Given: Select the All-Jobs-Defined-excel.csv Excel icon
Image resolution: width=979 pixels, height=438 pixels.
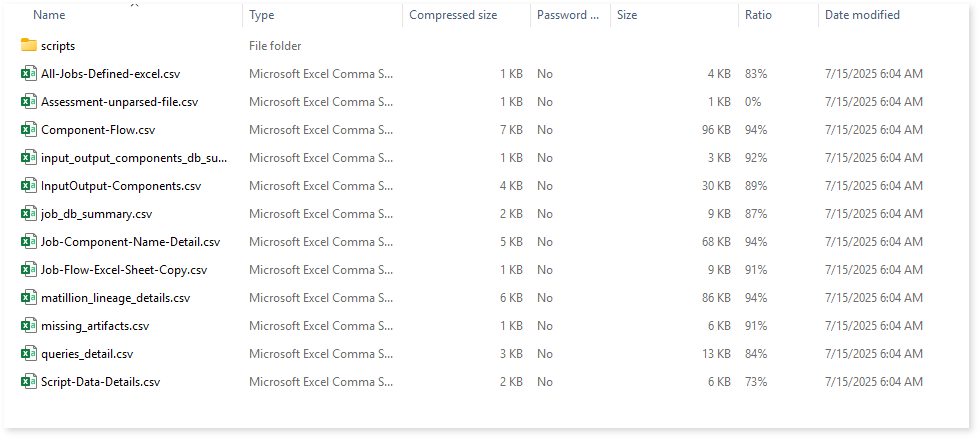Looking at the screenshot, I should pyautogui.click(x=29, y=74).
